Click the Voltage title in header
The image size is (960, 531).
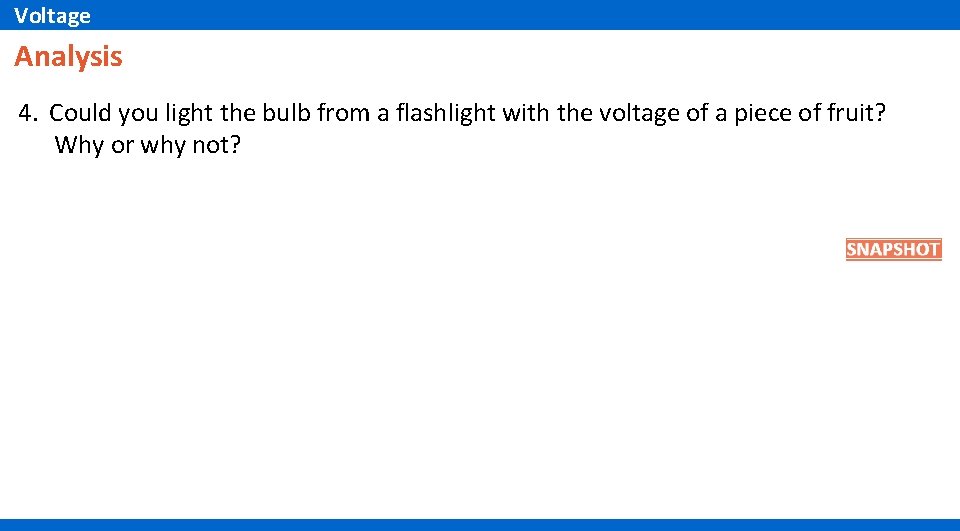tap(52, 15)
